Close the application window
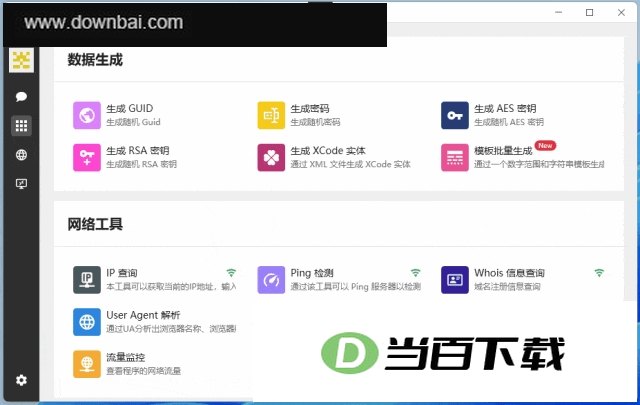The image size is (640, 405). 621,13
